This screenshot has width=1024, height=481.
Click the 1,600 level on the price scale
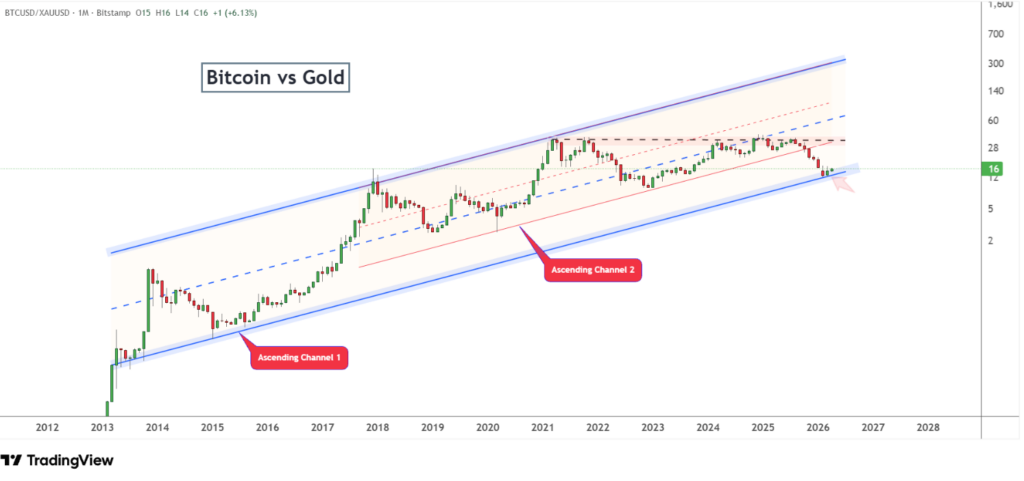pyautogui.click(x=998, y=5)
